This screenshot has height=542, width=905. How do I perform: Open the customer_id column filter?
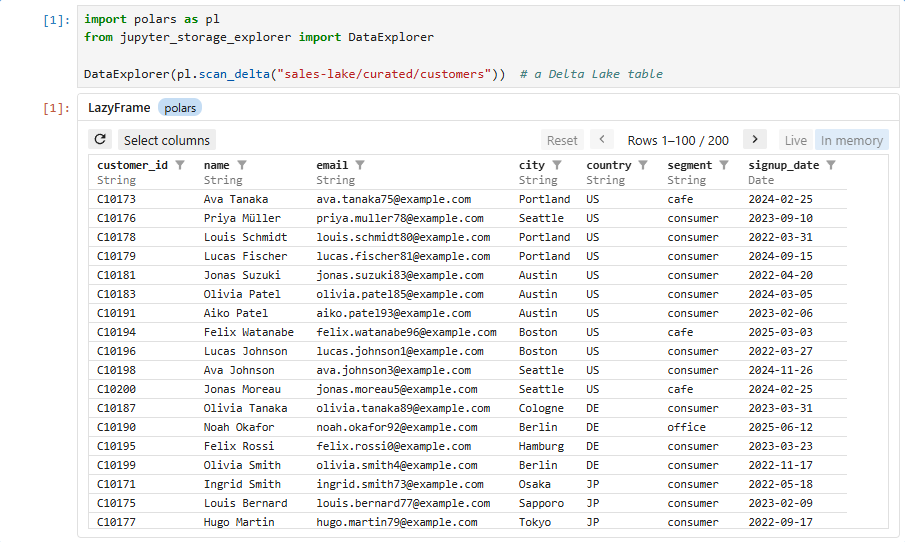pyautogui.click(x=180, y=165)
